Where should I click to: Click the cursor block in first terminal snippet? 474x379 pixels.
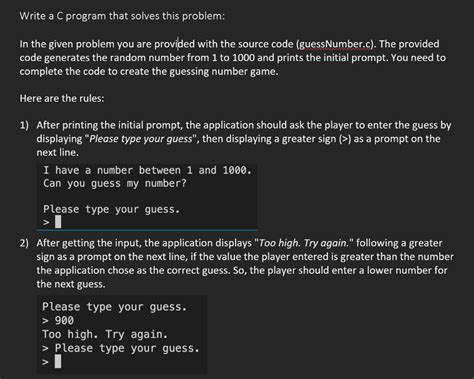58,221
